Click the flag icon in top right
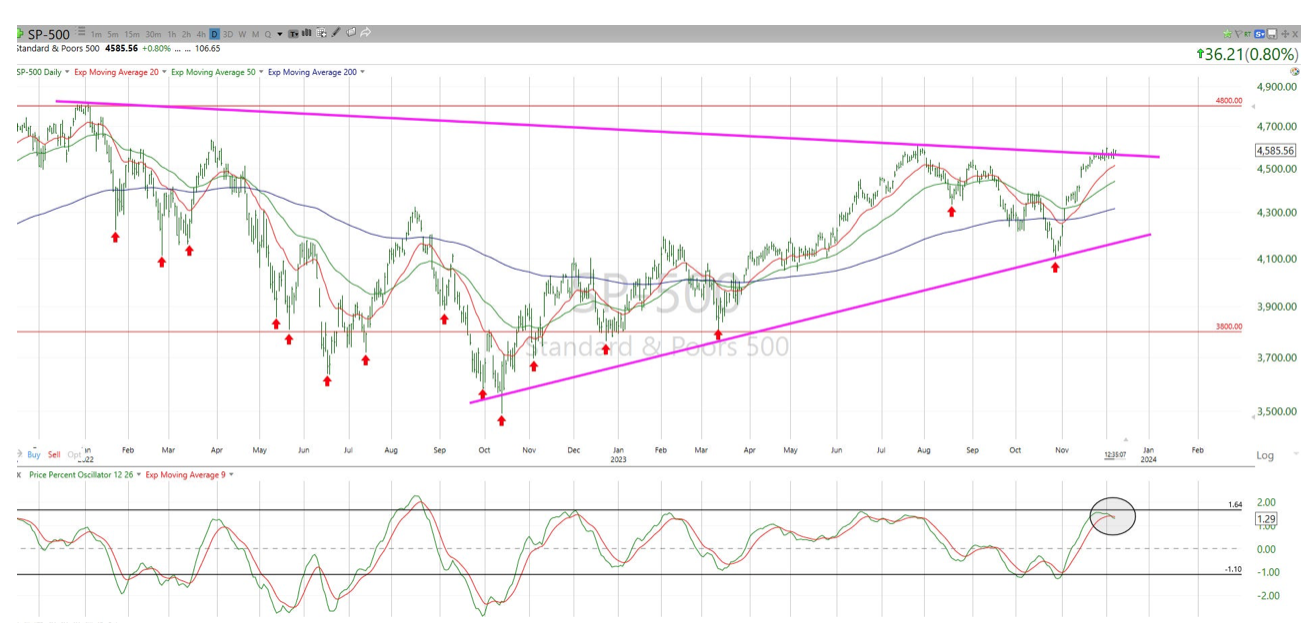 tap(1239, 34)
